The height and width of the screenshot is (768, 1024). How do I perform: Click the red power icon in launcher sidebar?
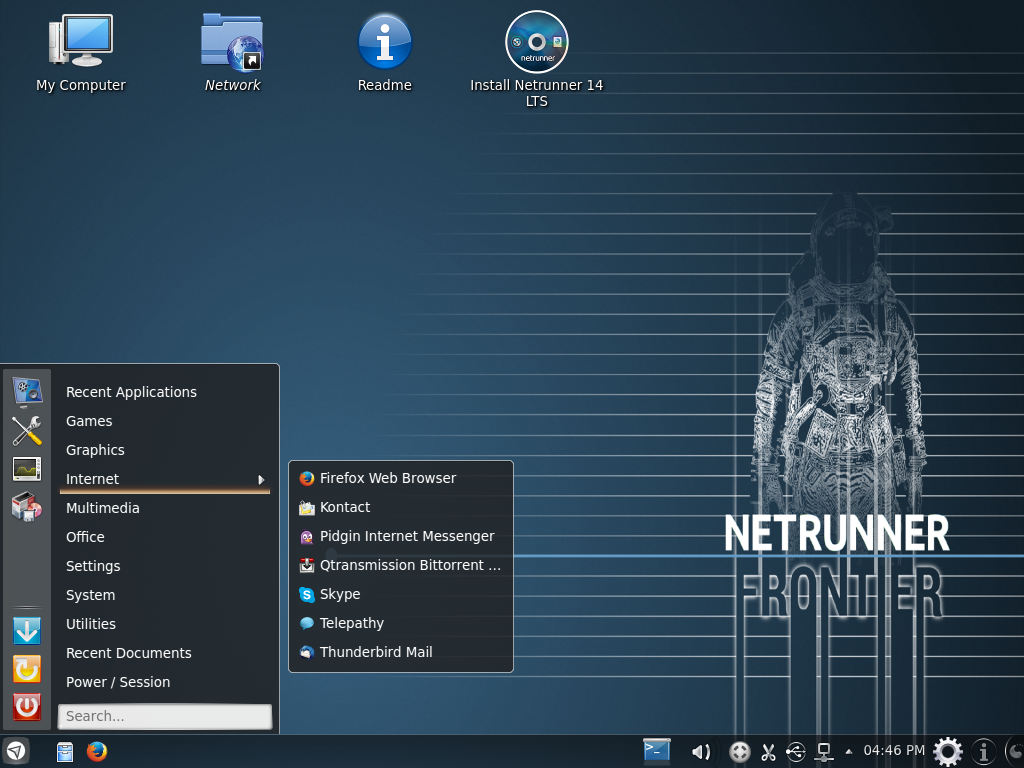[27, 707]
